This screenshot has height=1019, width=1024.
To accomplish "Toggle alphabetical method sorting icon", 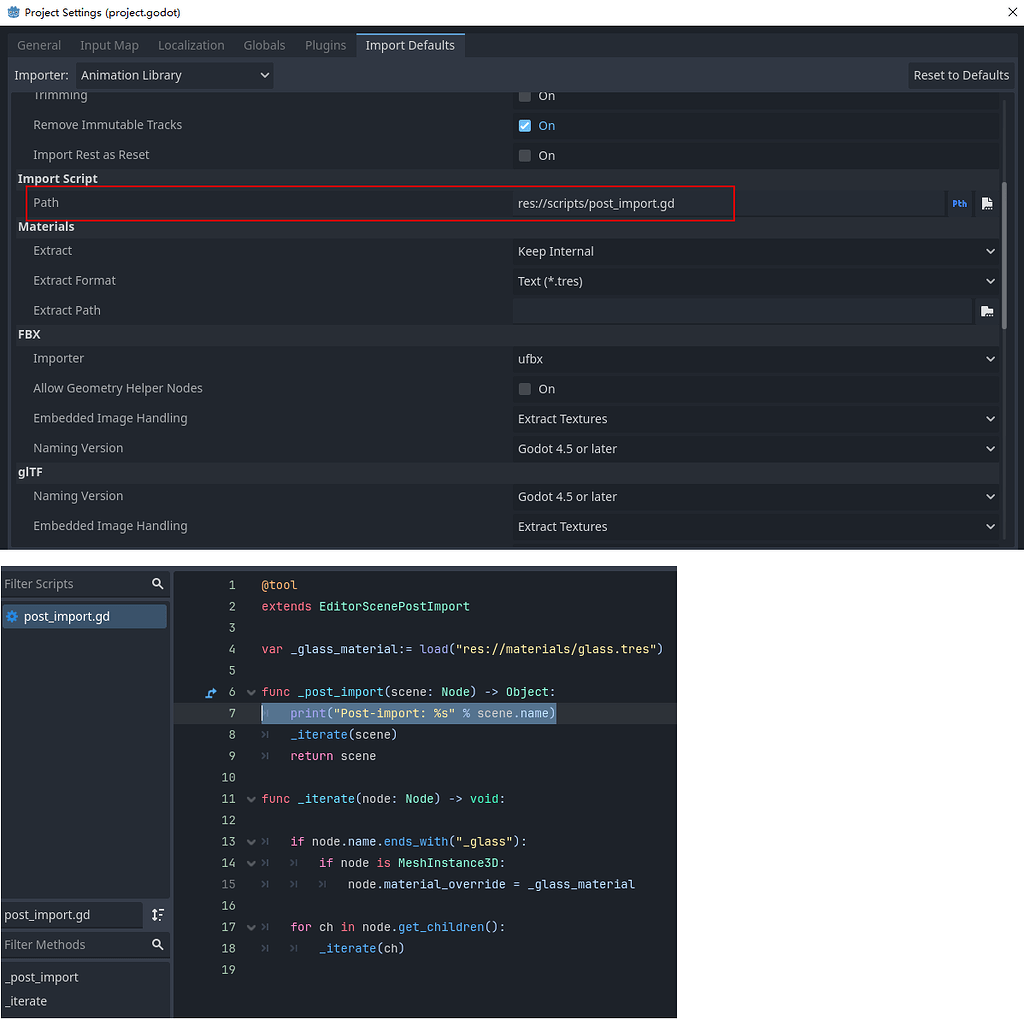I will coord(157,914).
